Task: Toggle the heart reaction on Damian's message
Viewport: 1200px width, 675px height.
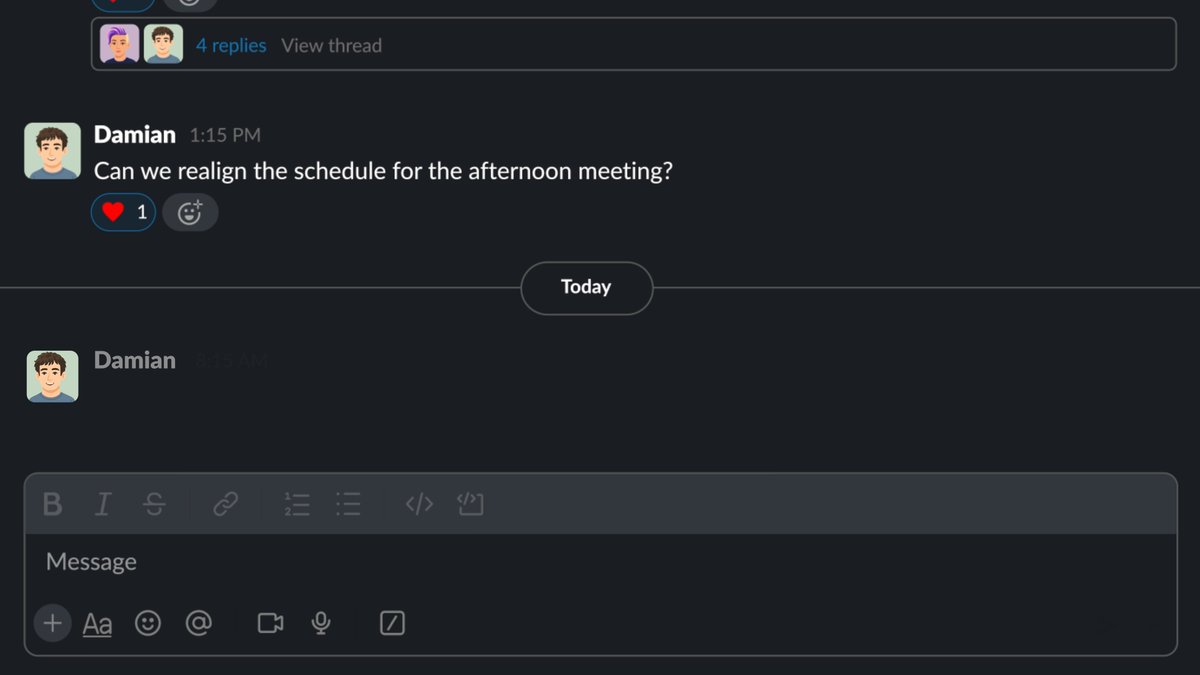Action: 124,212
